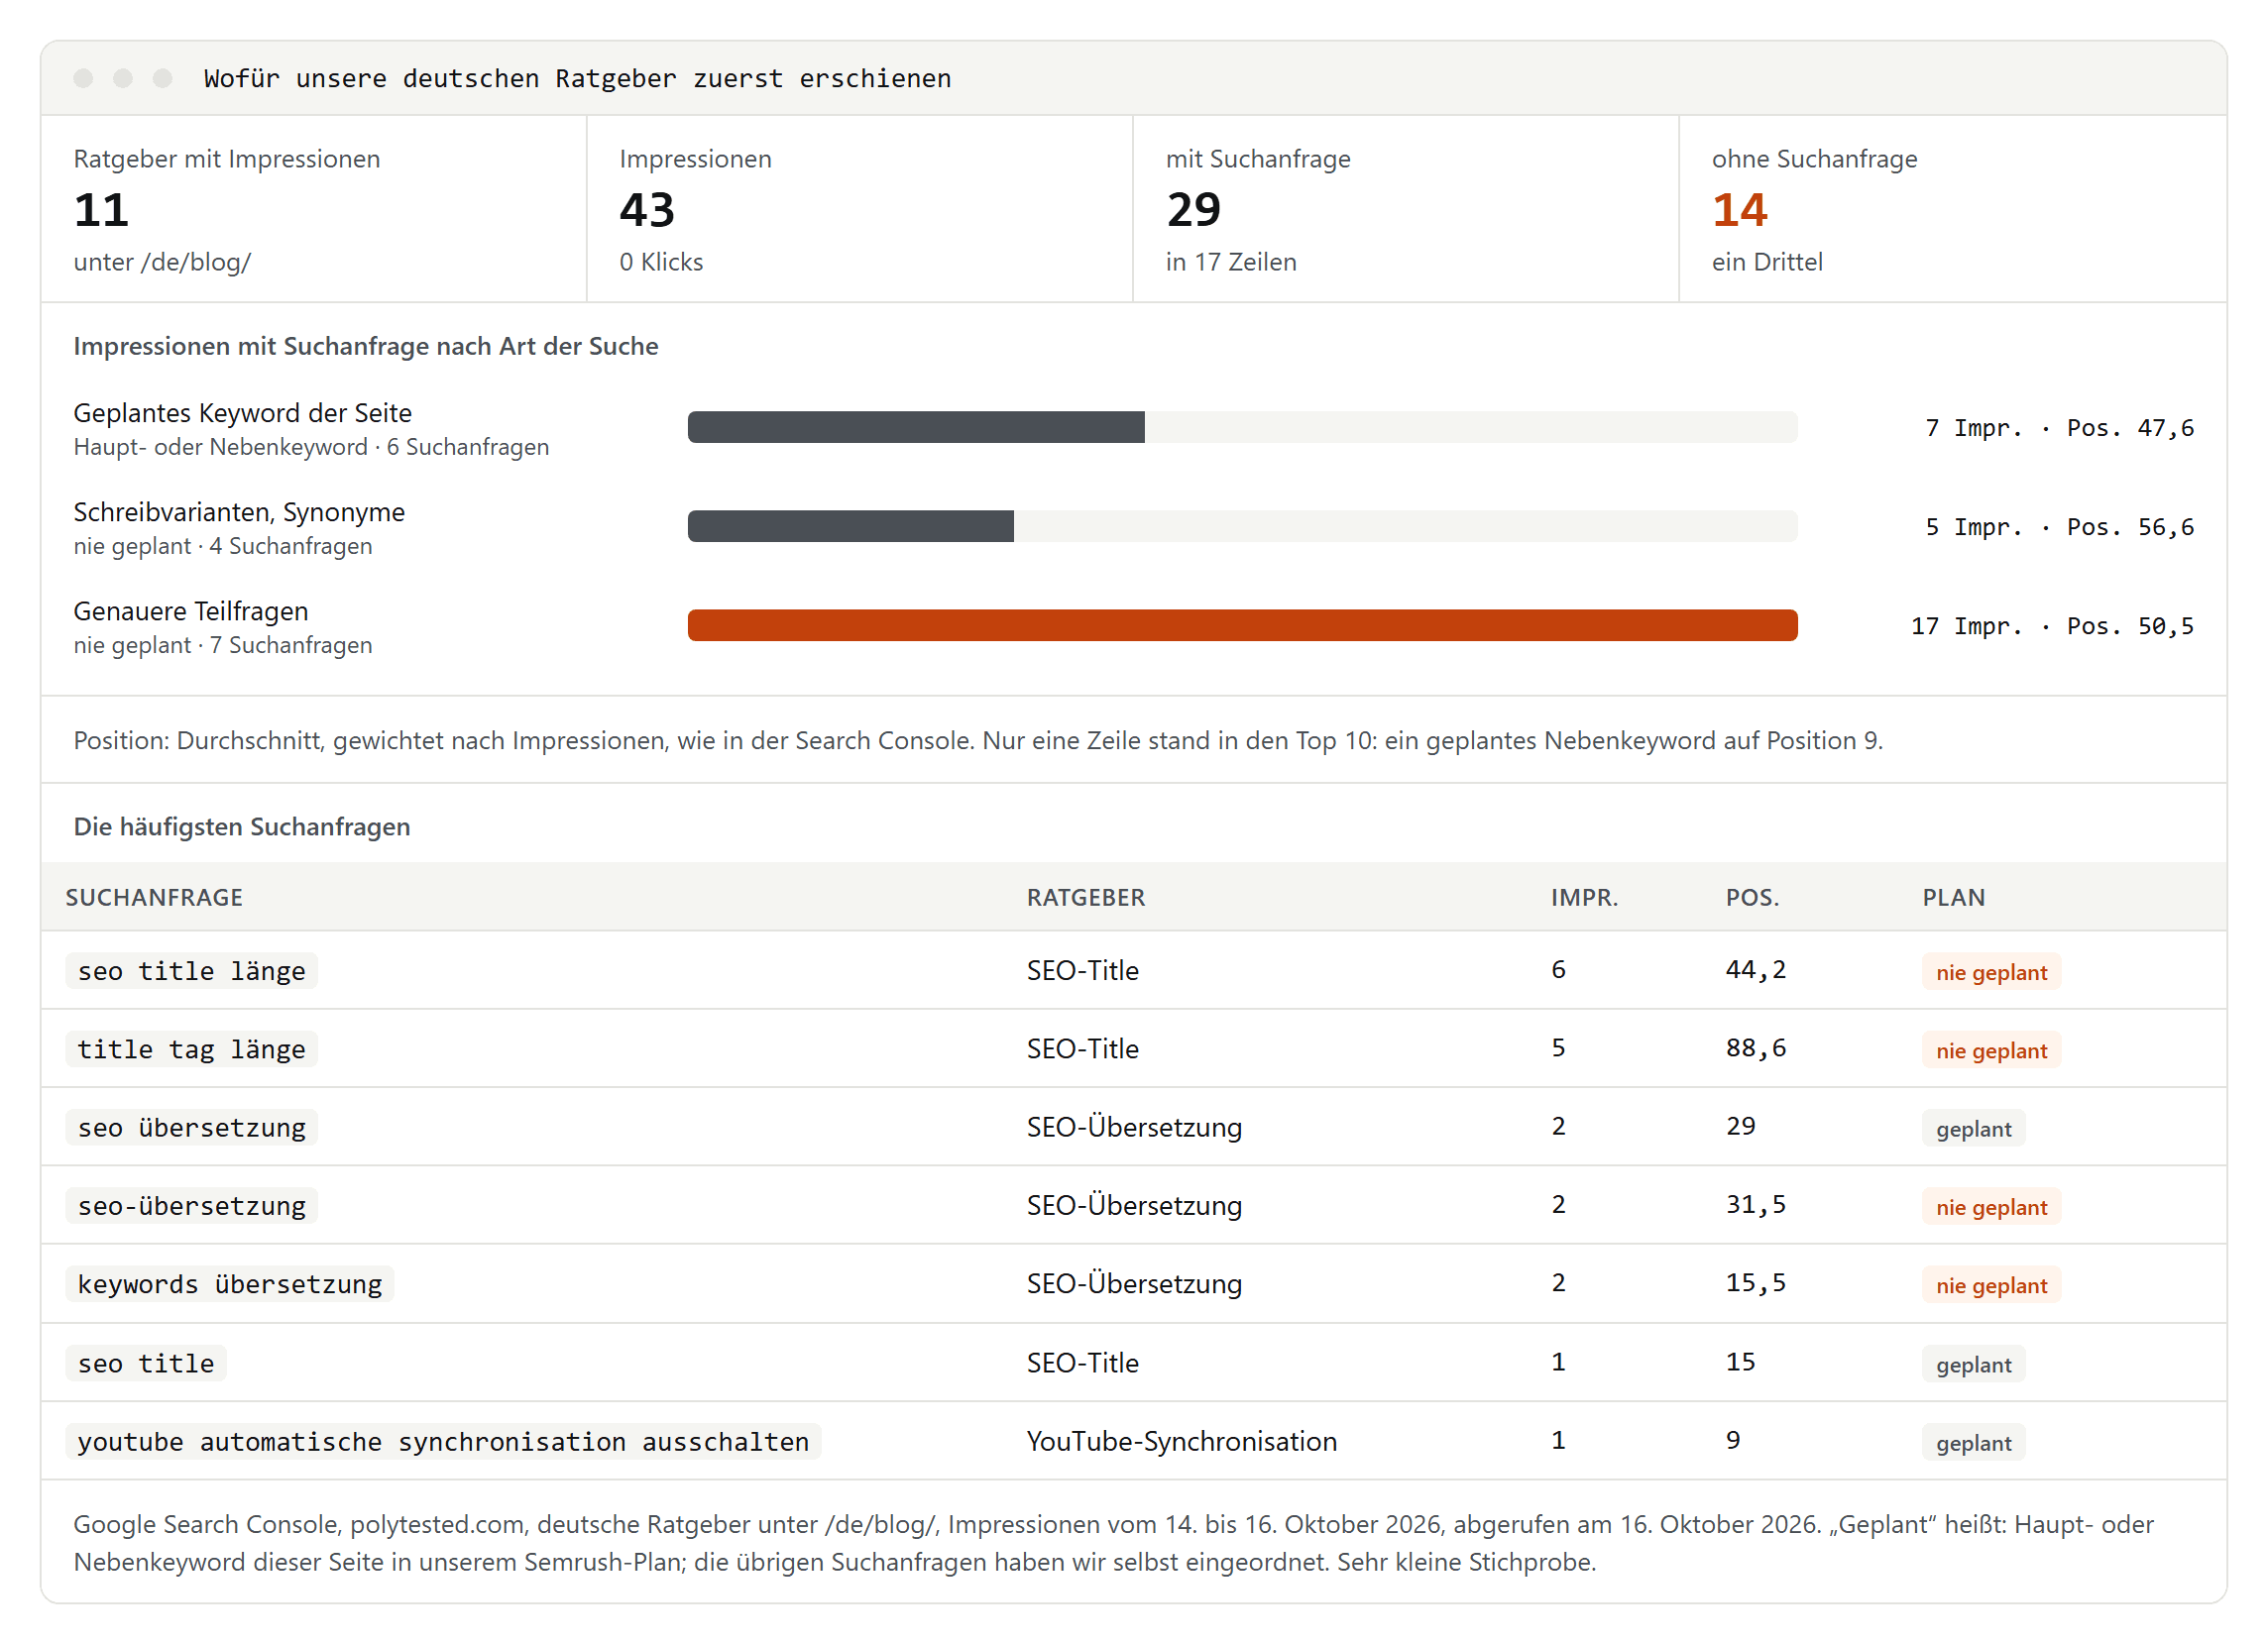
Task: Click the 'Genauere Teilfragen' label
Action: click(191, 611)
